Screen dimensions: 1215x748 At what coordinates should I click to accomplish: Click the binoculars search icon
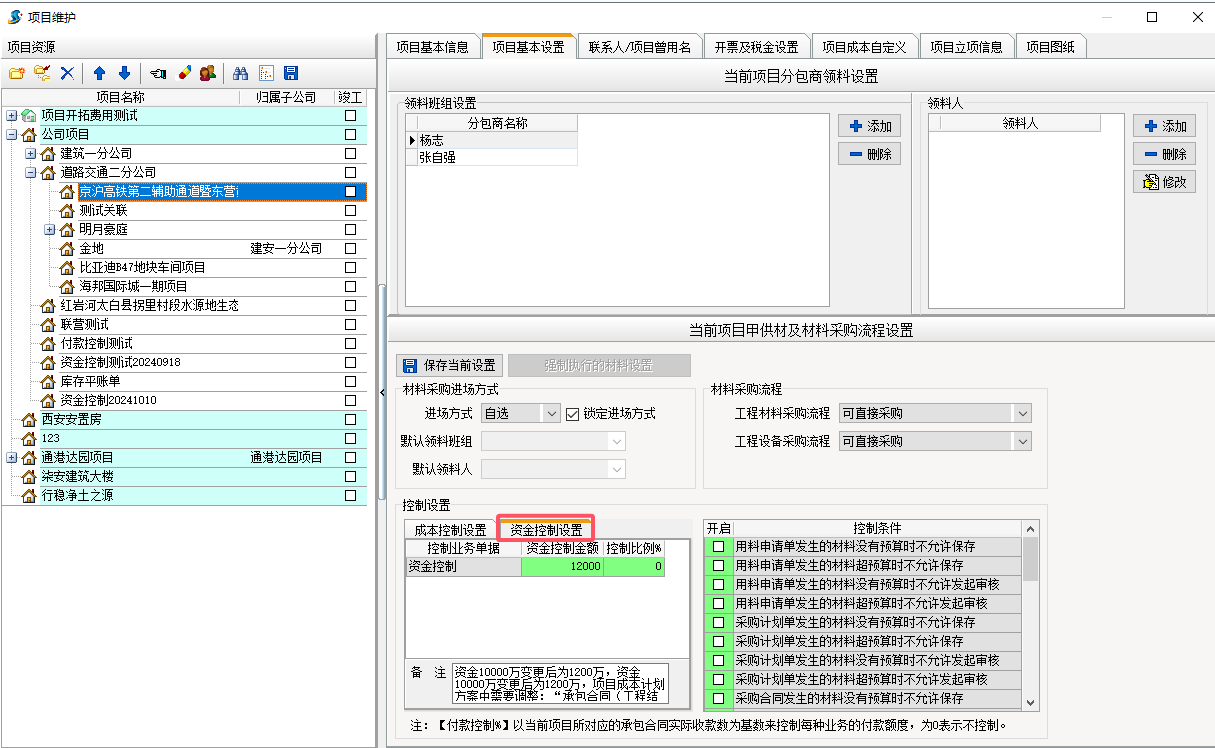click(240, 73)
